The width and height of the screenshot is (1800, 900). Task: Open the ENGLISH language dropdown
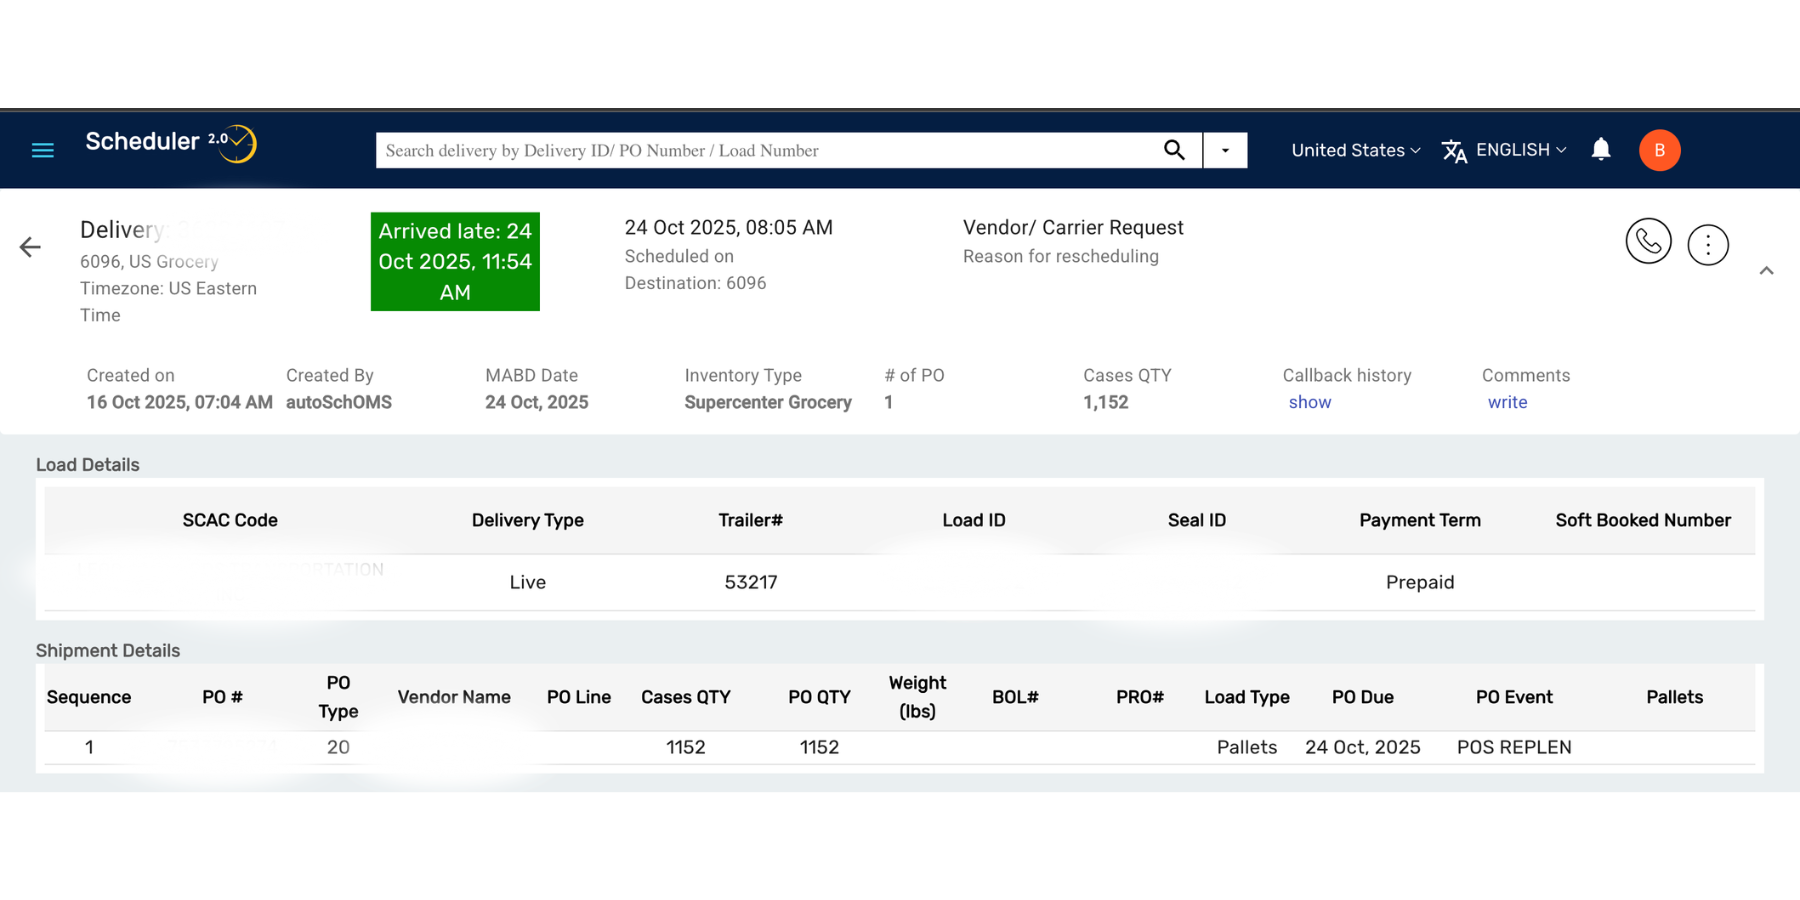pos(1513,150)
